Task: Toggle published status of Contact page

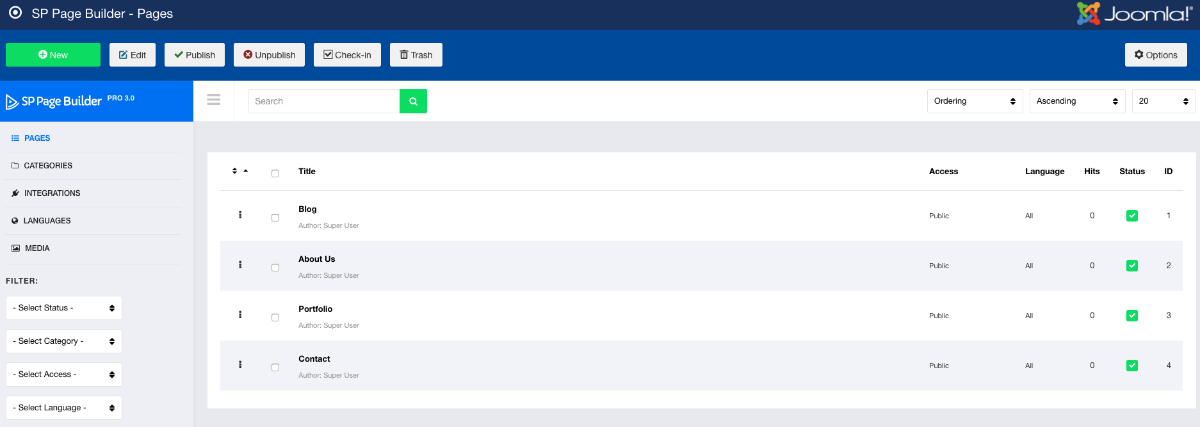Action: tap(1132, 365)
